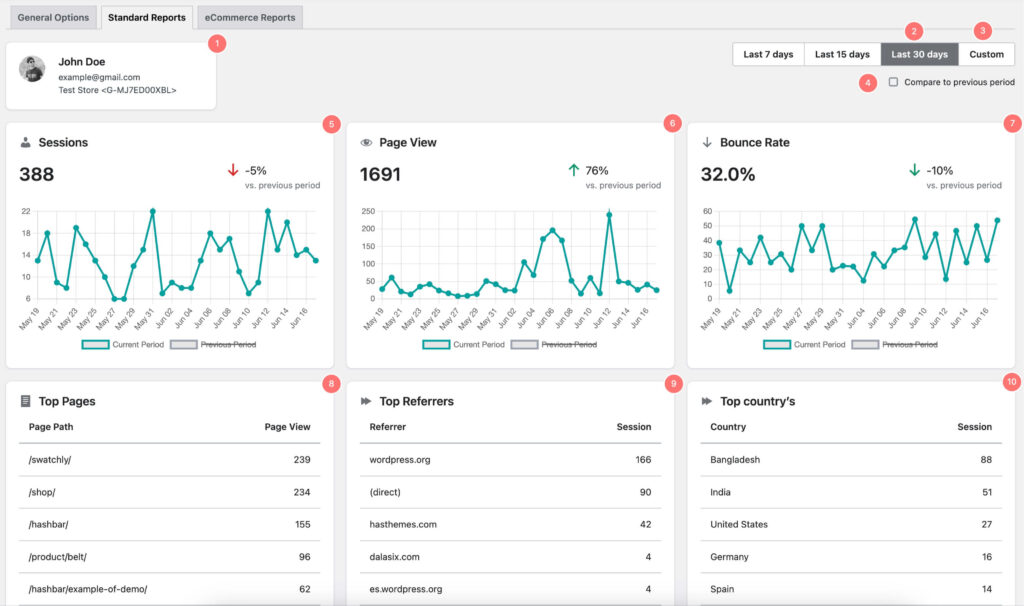This screenshot has height=606, width=1024.
Task: Click the Page View eye icon
Action: tap(366, 143)
